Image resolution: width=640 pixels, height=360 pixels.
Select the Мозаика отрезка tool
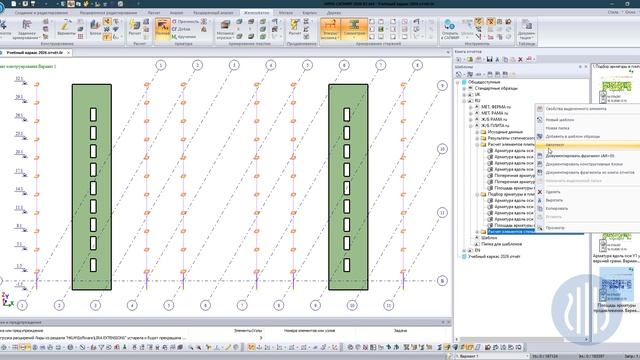tap(224, 29)
